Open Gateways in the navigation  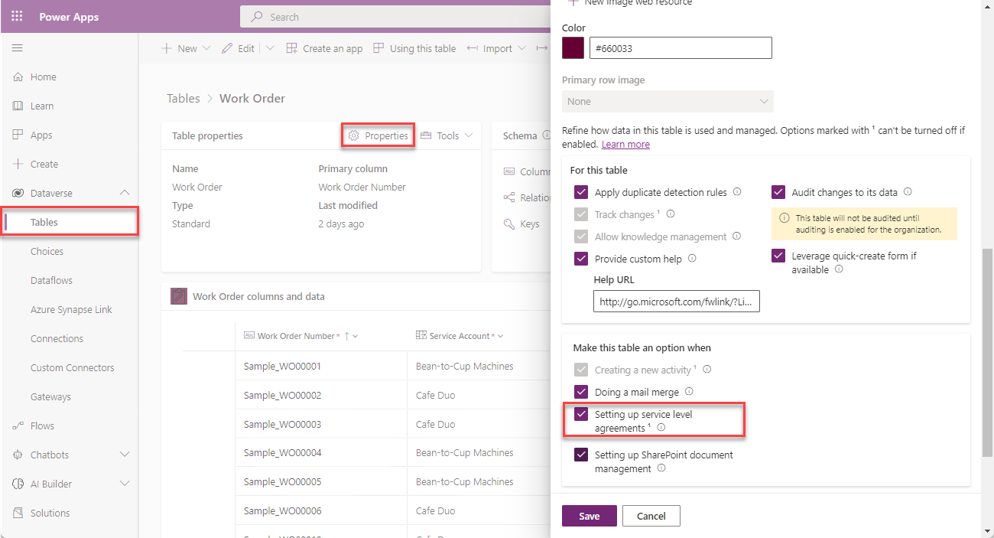(x=51, y=397)
